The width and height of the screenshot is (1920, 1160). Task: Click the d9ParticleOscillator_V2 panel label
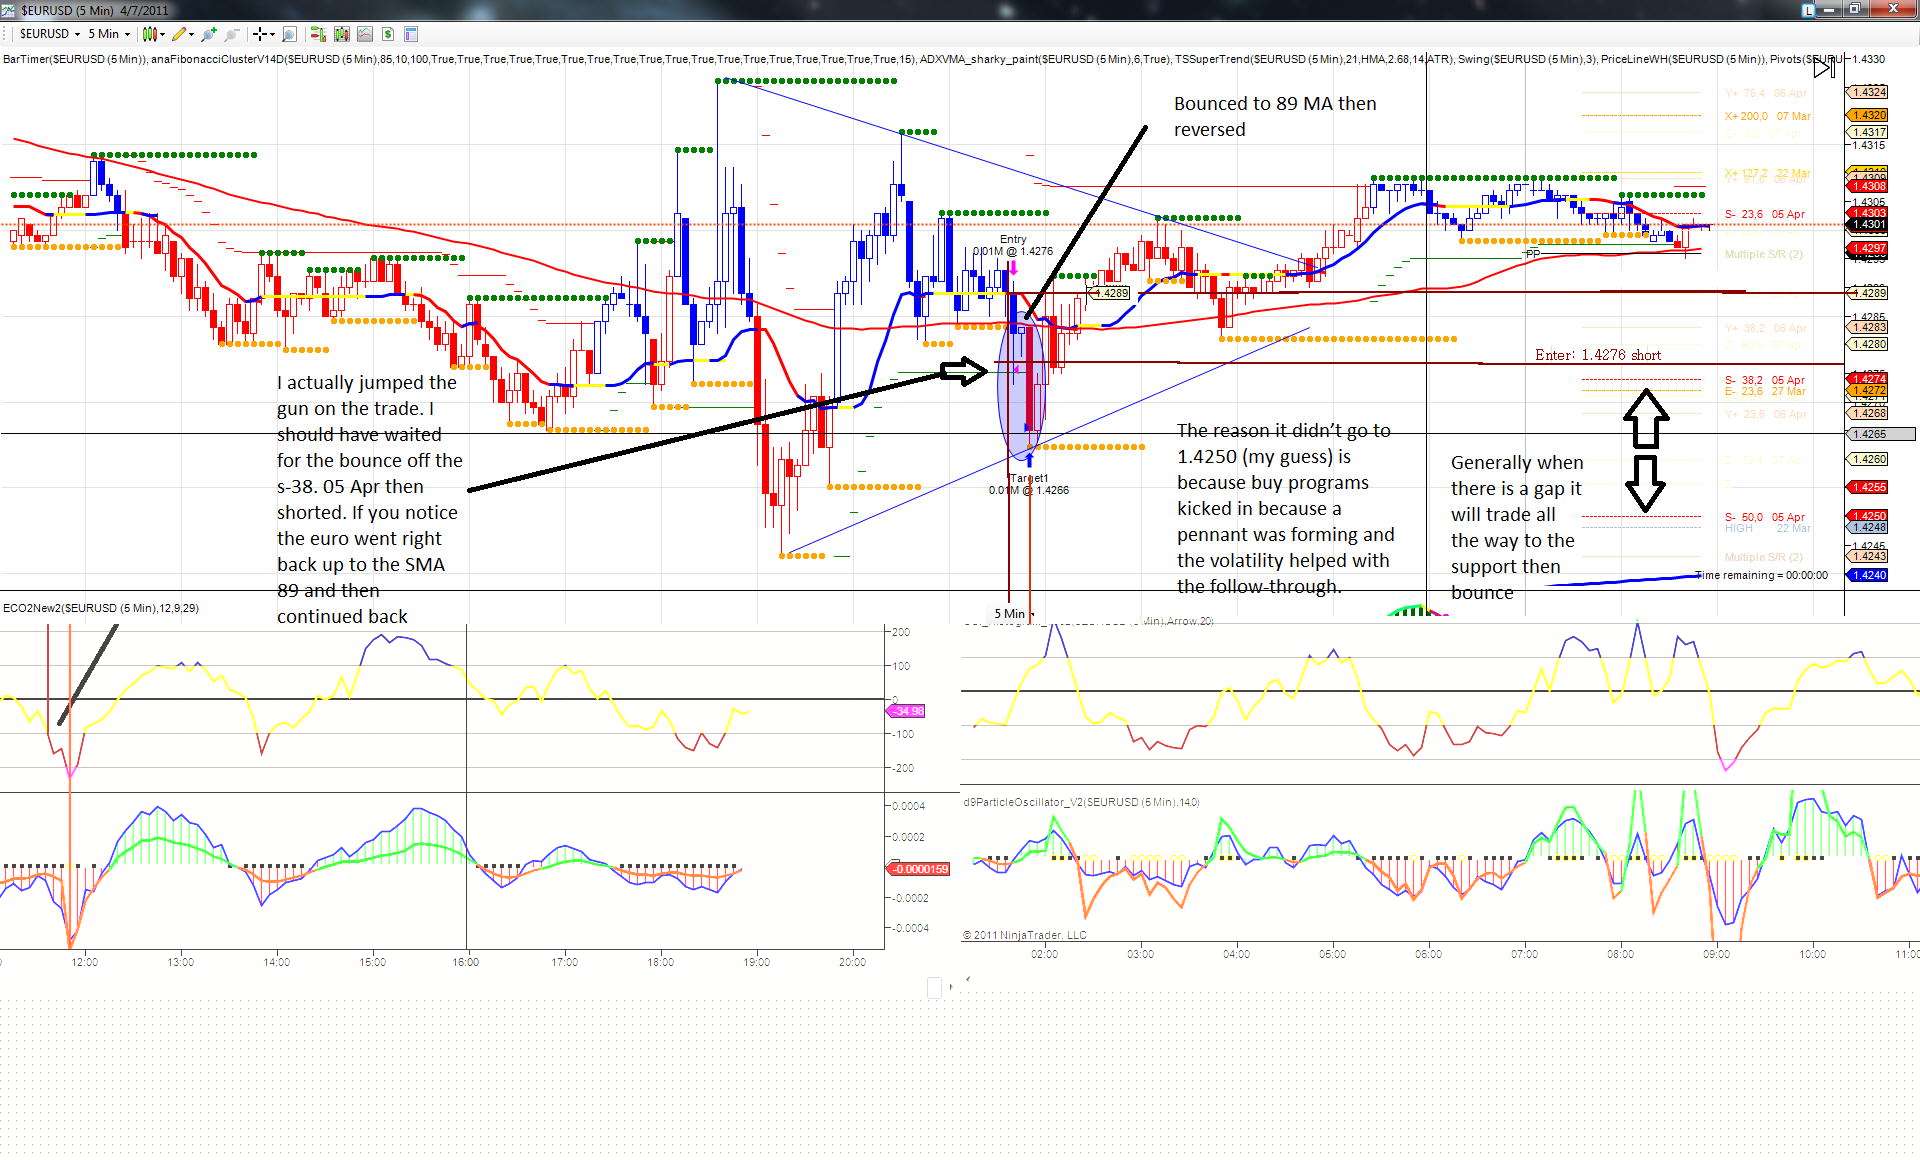[x=1081, y=802]
